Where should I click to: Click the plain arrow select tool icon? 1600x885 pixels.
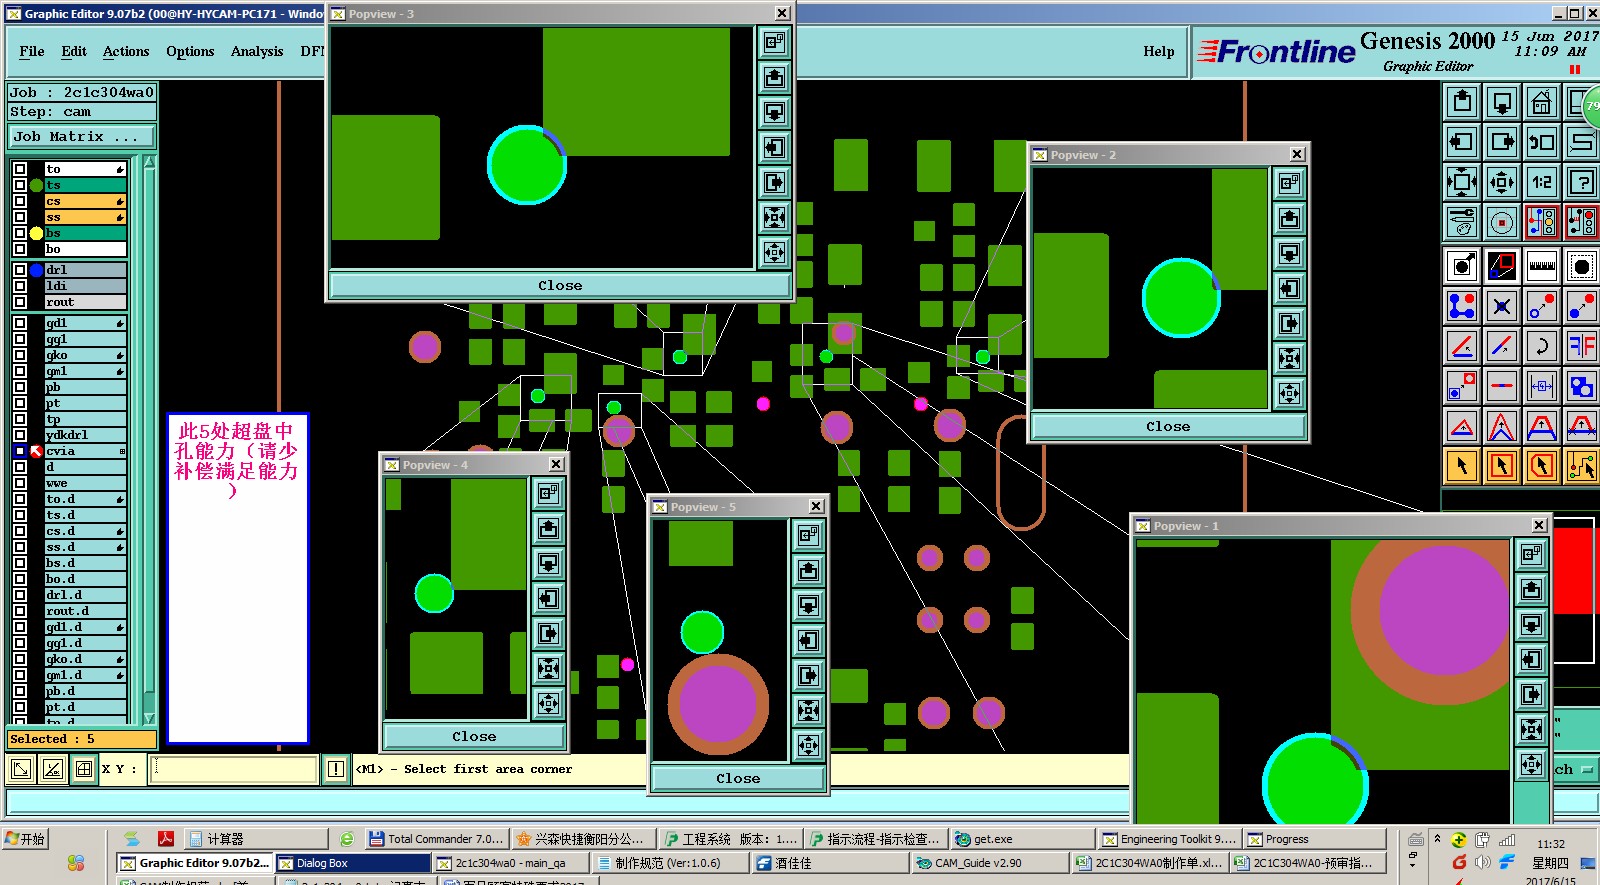(x=1462, y=466)
